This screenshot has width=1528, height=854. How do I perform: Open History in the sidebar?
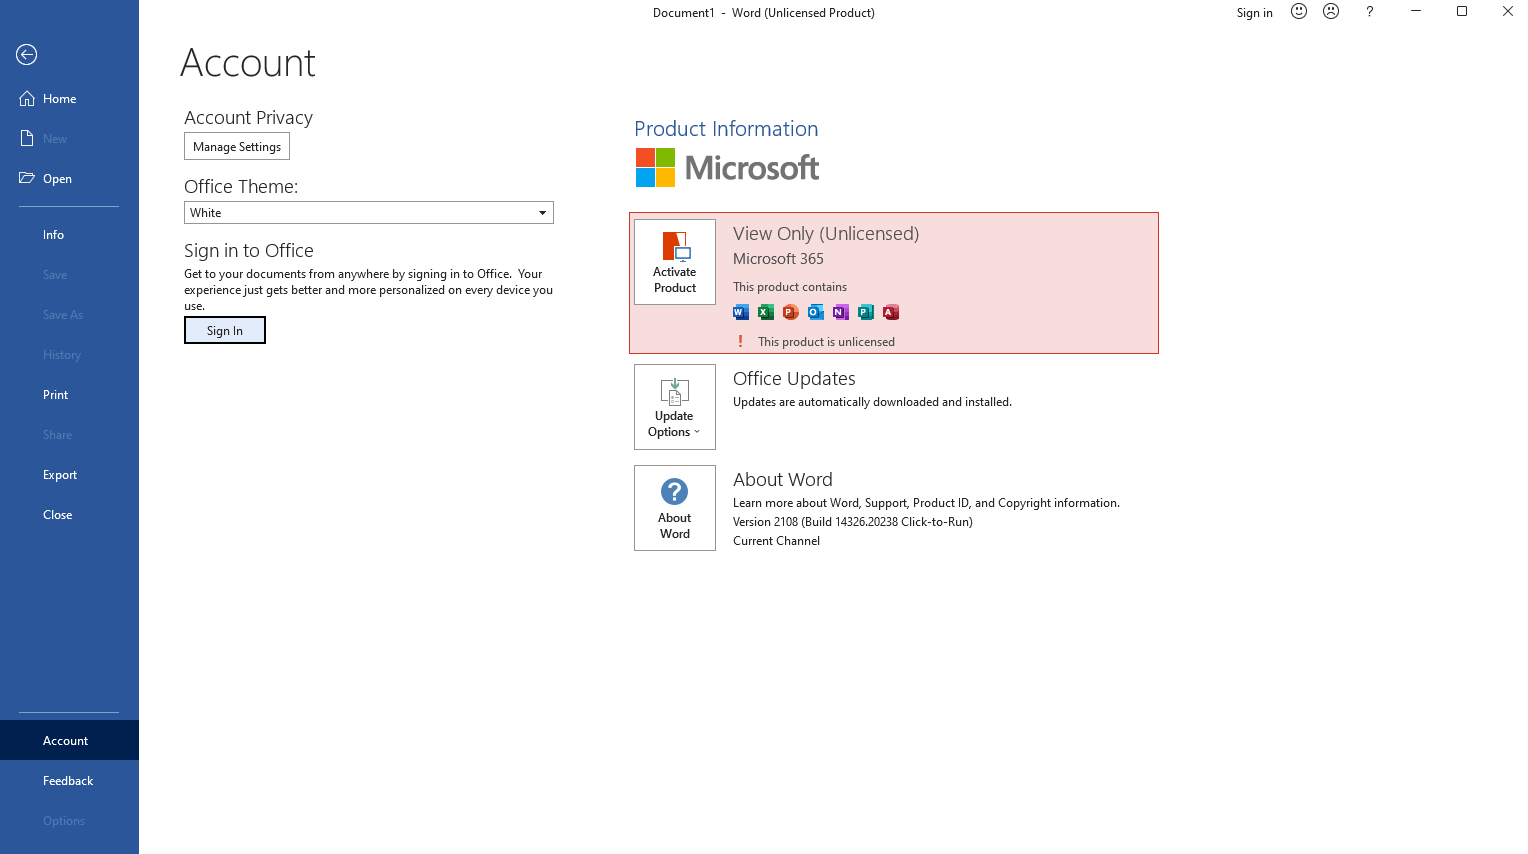click(x=69, y=355)
